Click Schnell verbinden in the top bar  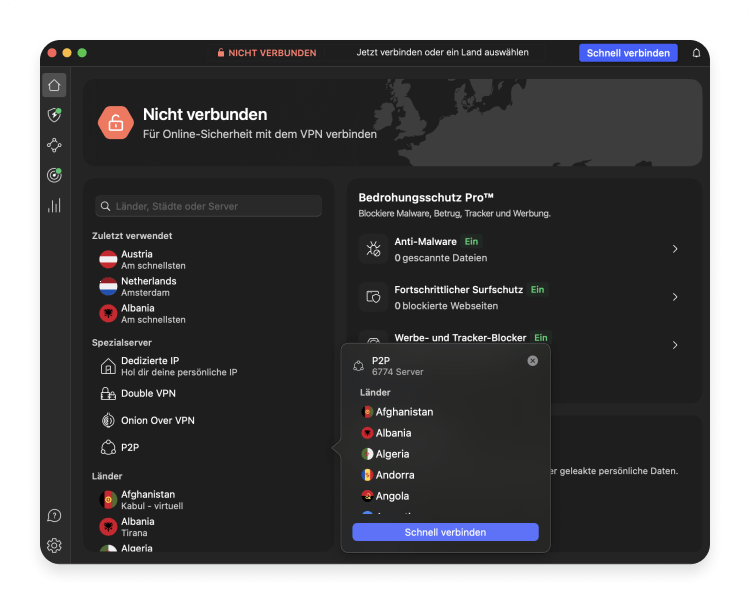[627, 53]
